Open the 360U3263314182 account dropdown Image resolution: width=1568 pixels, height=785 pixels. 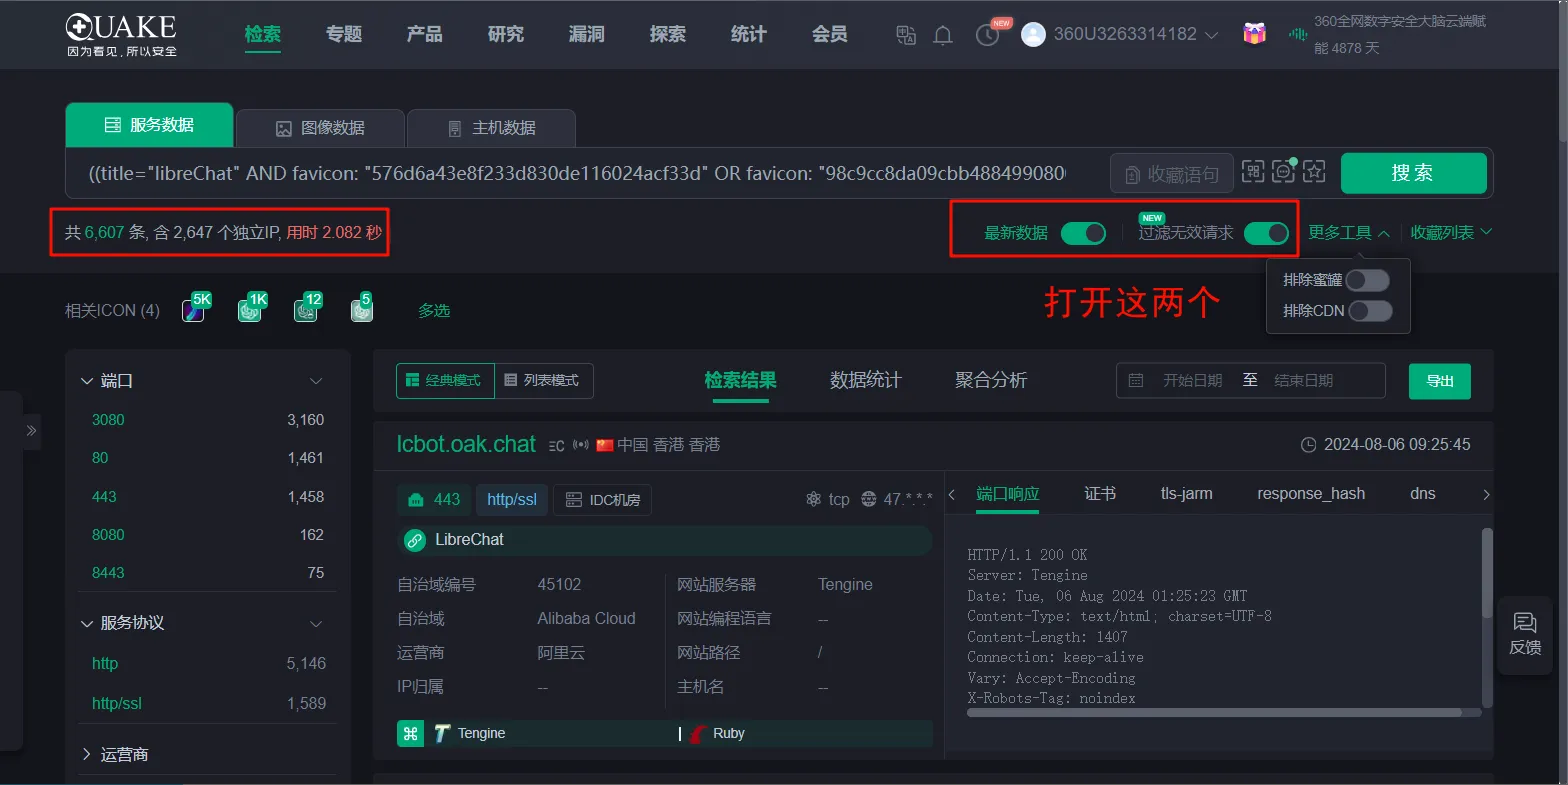(1134, 34)
